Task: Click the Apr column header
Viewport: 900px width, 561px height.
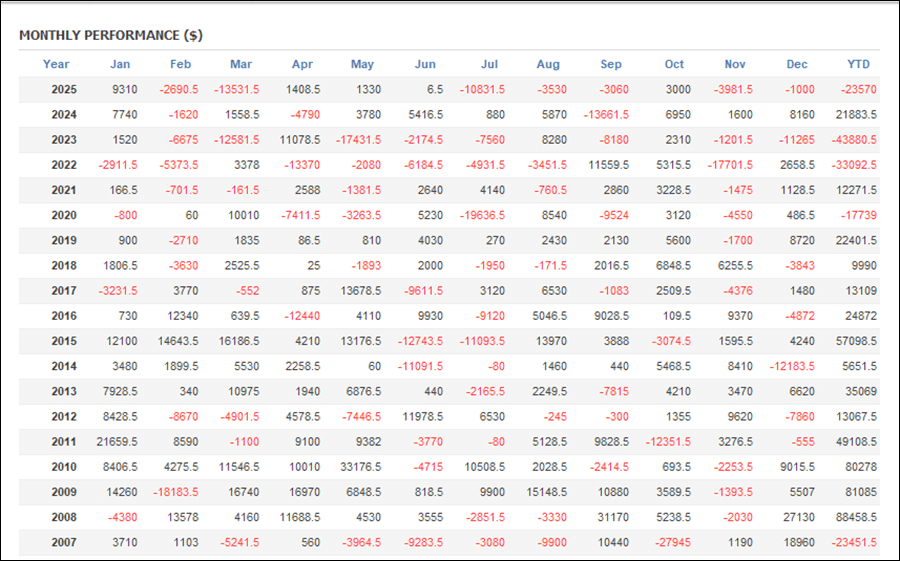Action: pyautogui.click(x=302, y=64)
